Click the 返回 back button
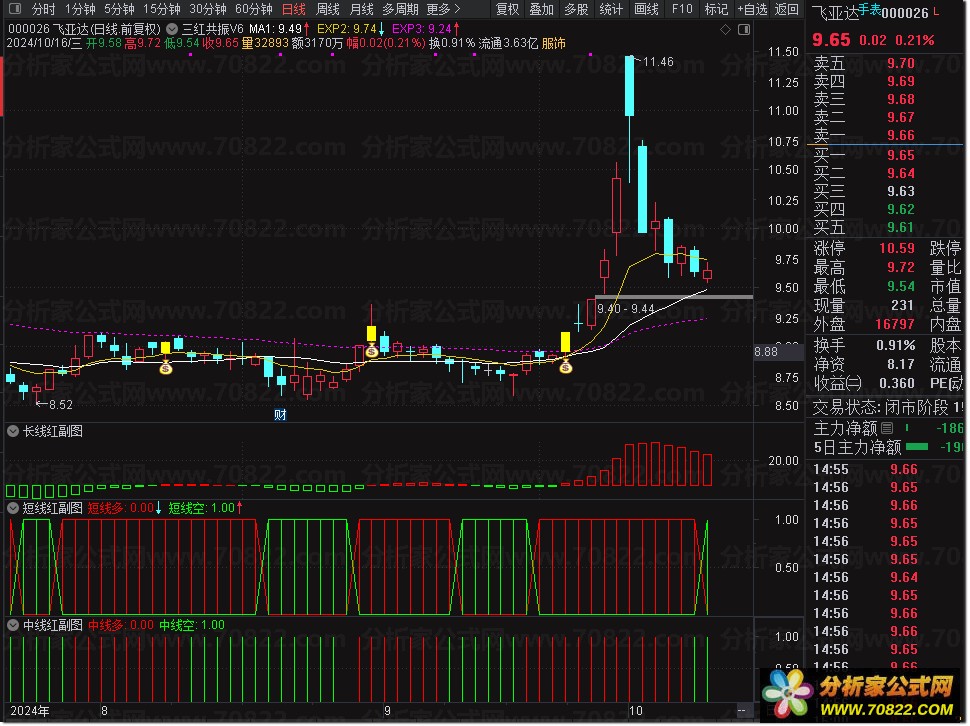Image resolution: width=970 pixels, height=726 pixels. tap(786, 9)
